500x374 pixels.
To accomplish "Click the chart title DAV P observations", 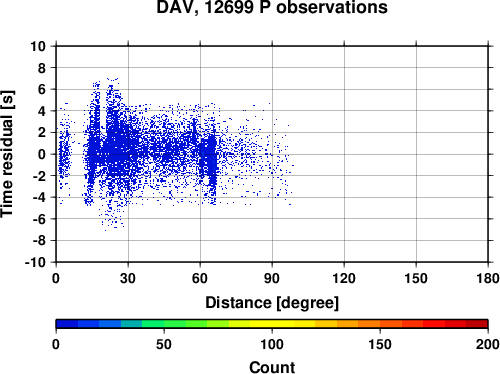I will [x=272, y=7].
